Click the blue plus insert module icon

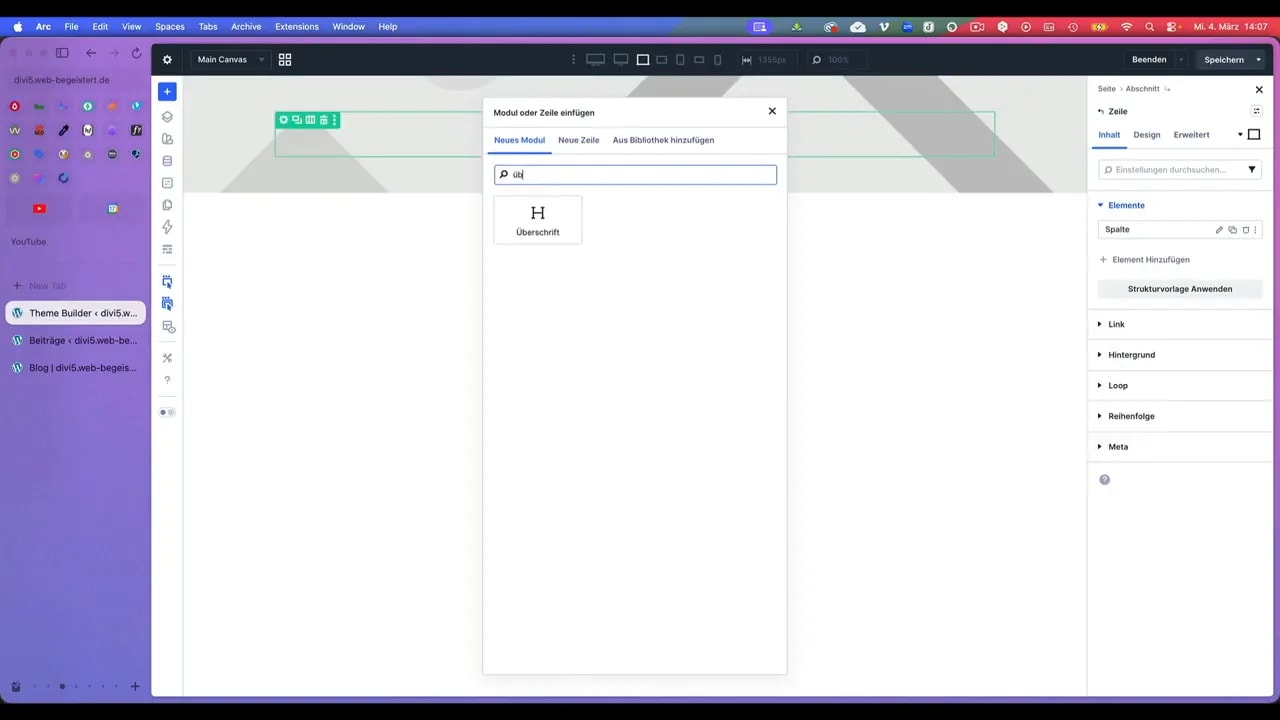[167, 92]
